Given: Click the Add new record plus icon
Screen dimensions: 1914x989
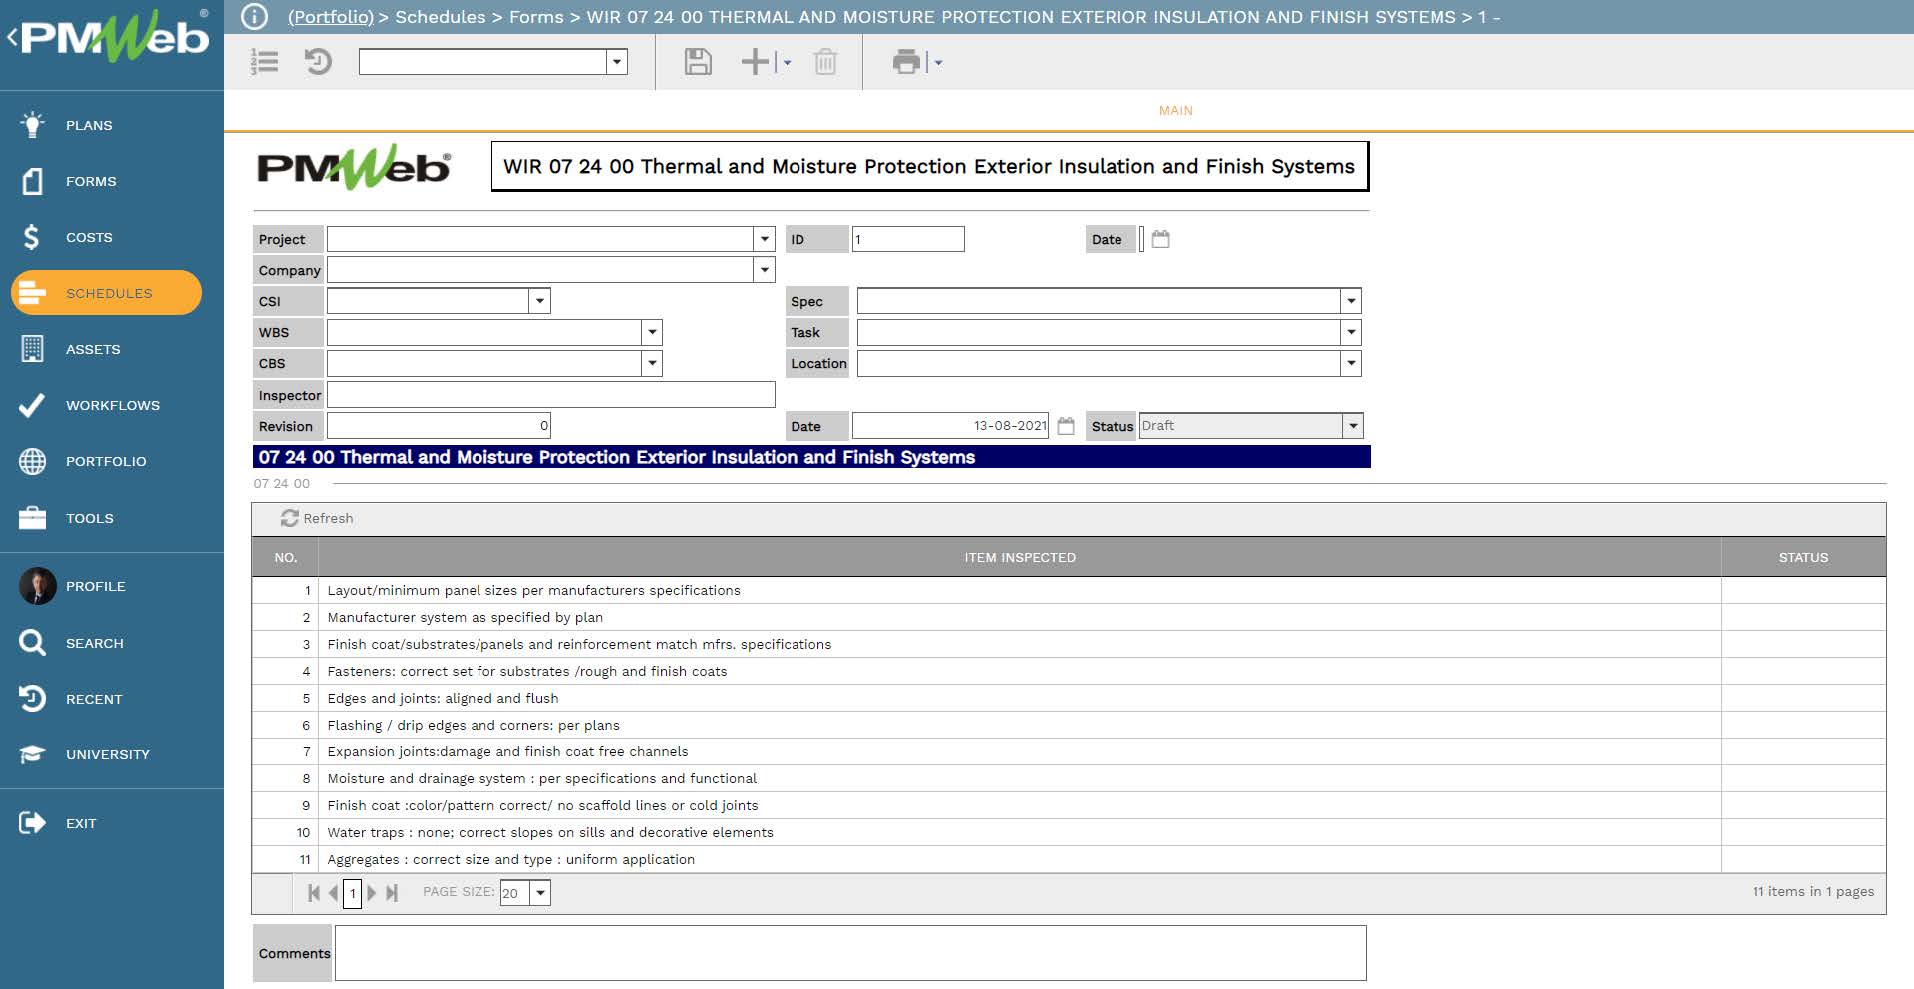Looking at the screenshot, I should 755,62.
